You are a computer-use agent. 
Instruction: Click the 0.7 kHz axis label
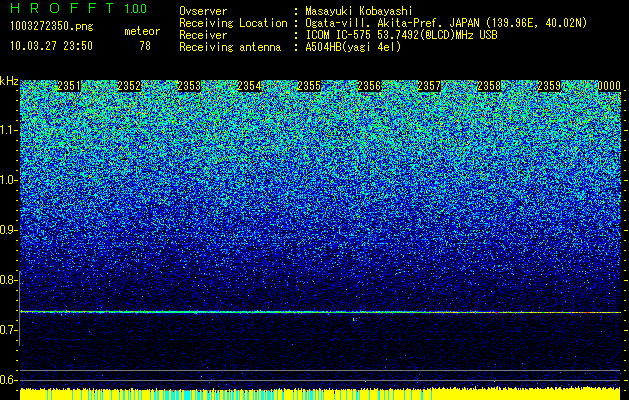pos(8,330)
